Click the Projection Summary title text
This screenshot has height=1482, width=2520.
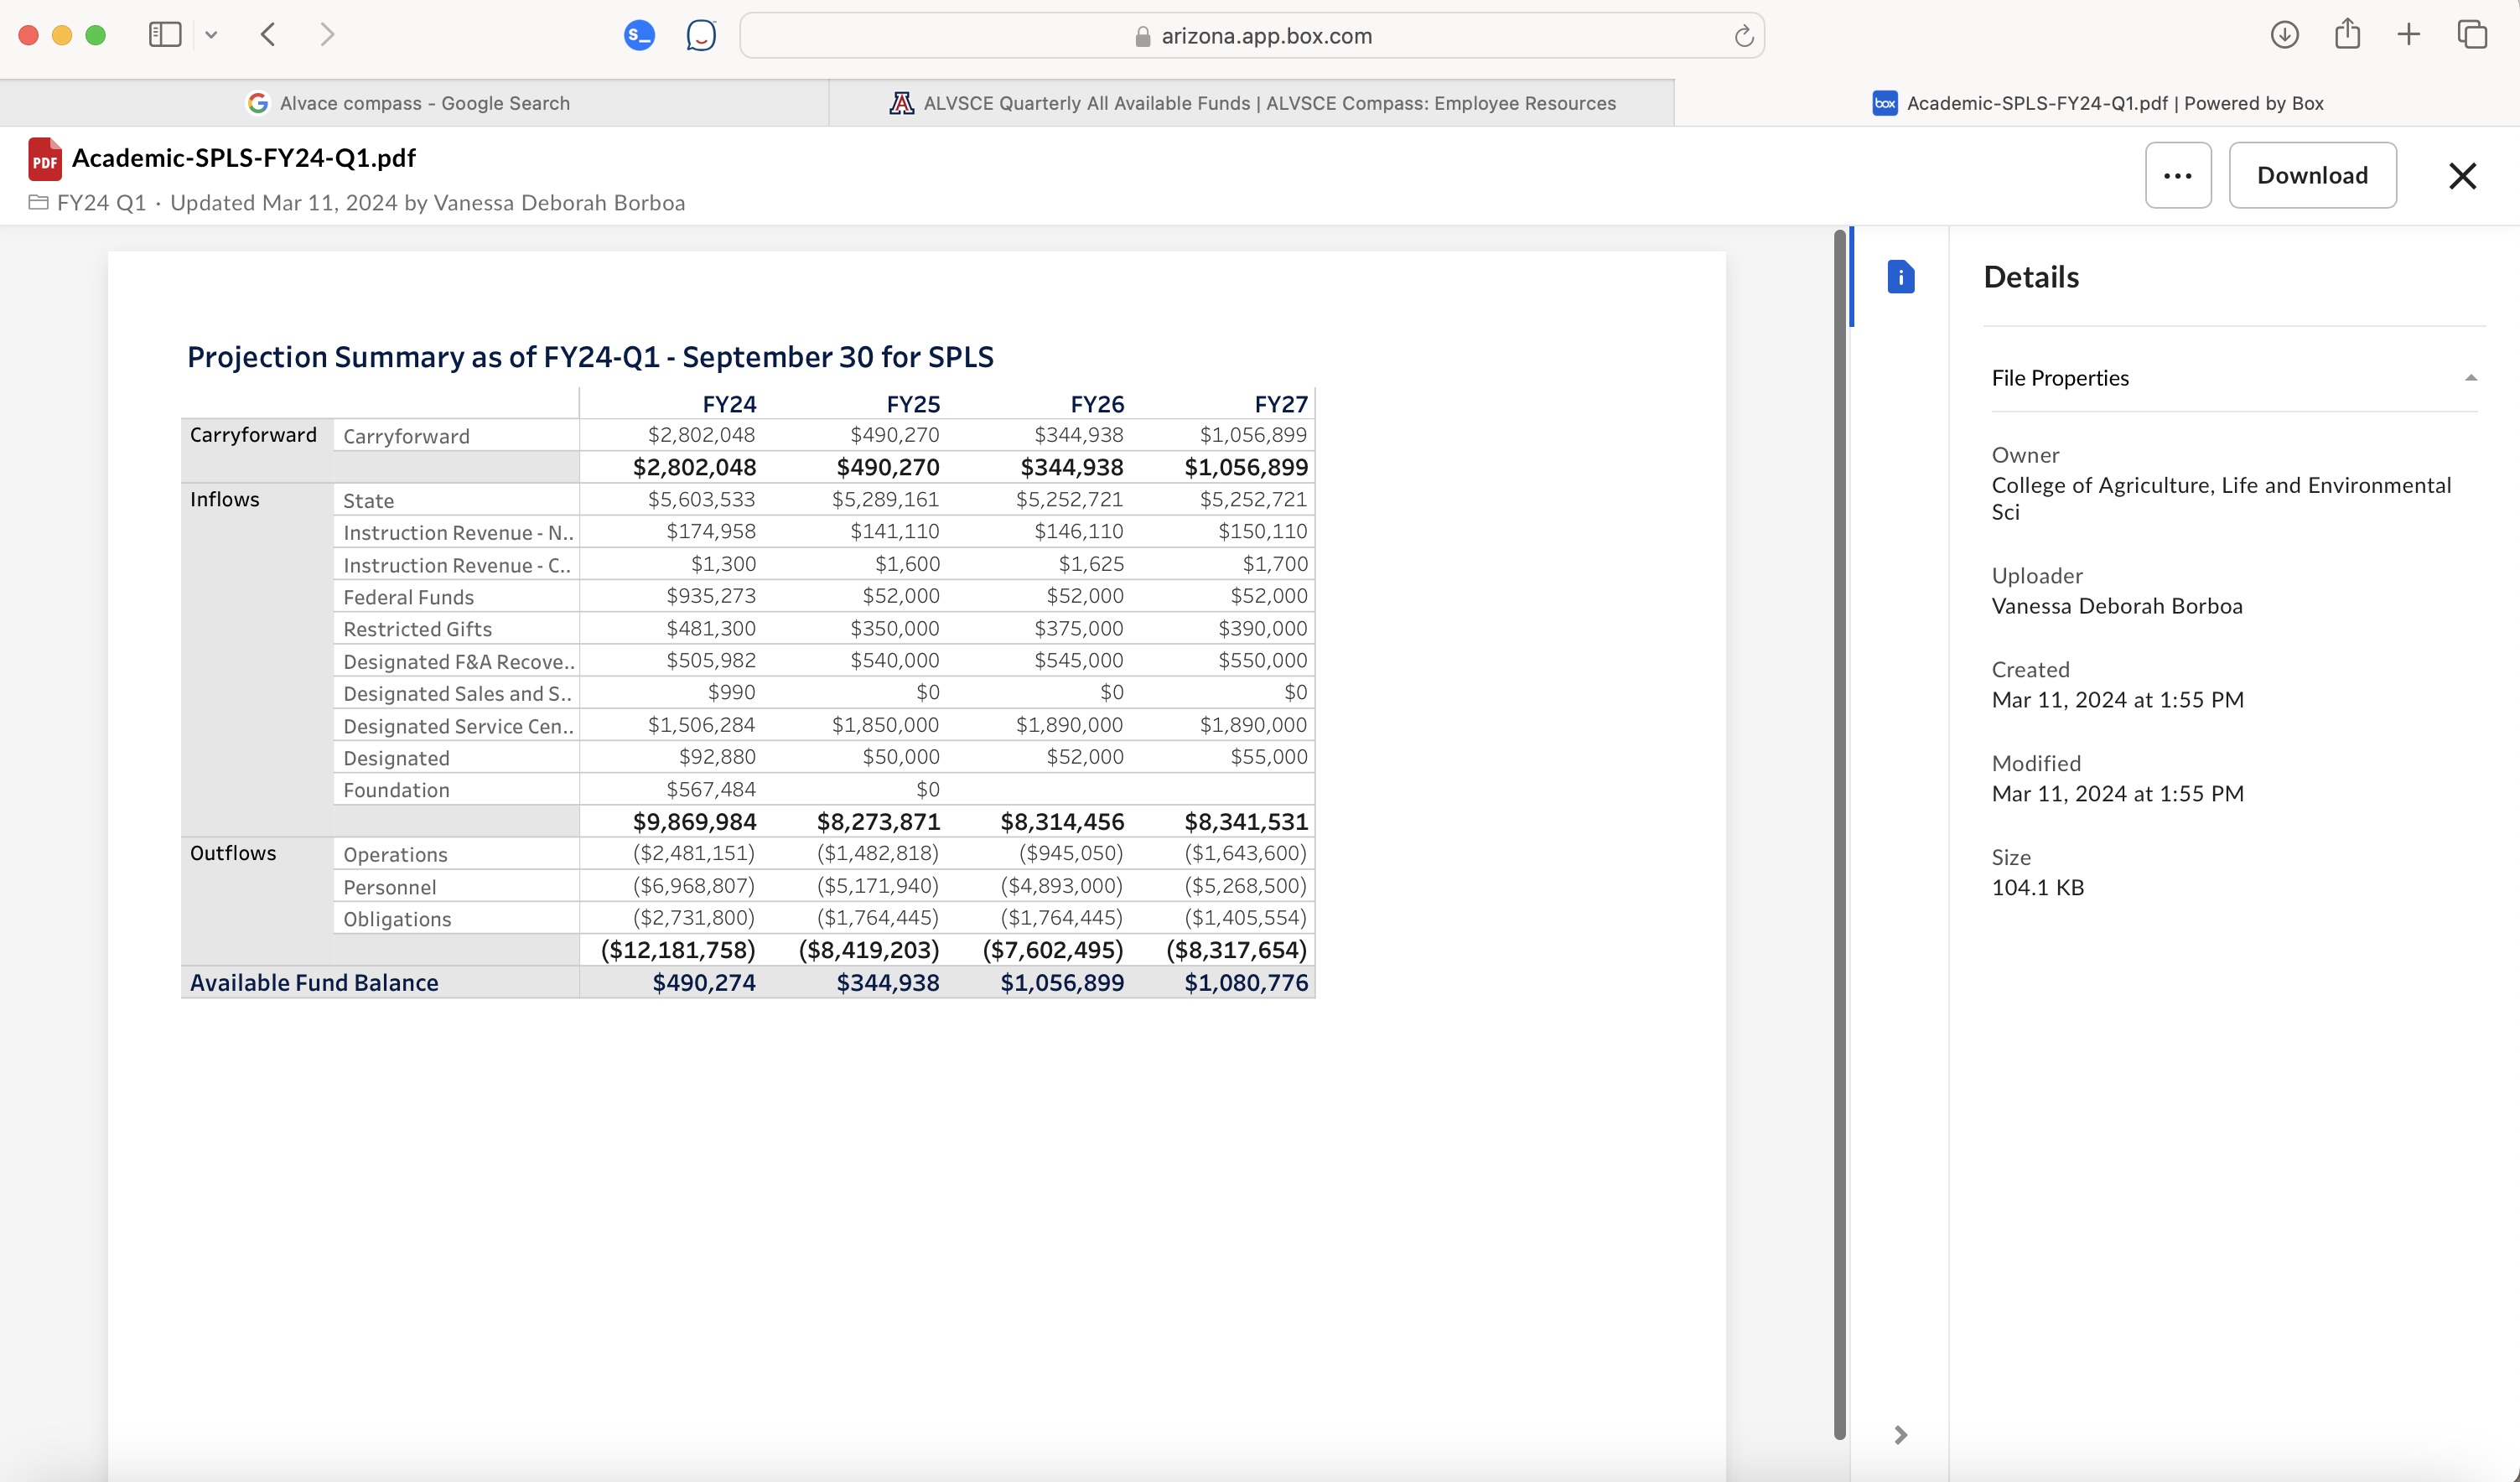pyautogui.click(x=590, y=357)
